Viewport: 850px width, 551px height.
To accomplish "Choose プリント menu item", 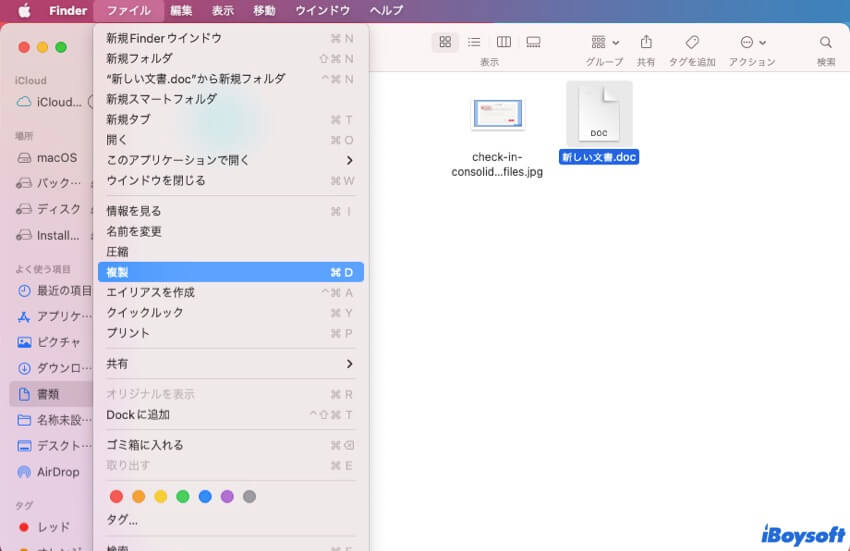I will (x=230, y=333).
